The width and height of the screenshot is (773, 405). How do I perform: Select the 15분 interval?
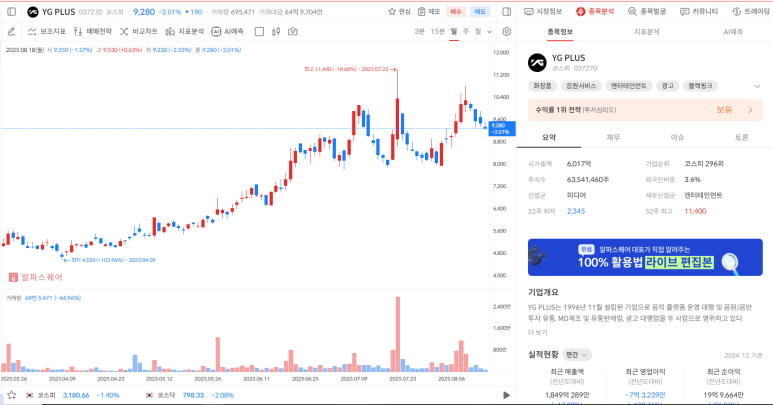[438, 32]
